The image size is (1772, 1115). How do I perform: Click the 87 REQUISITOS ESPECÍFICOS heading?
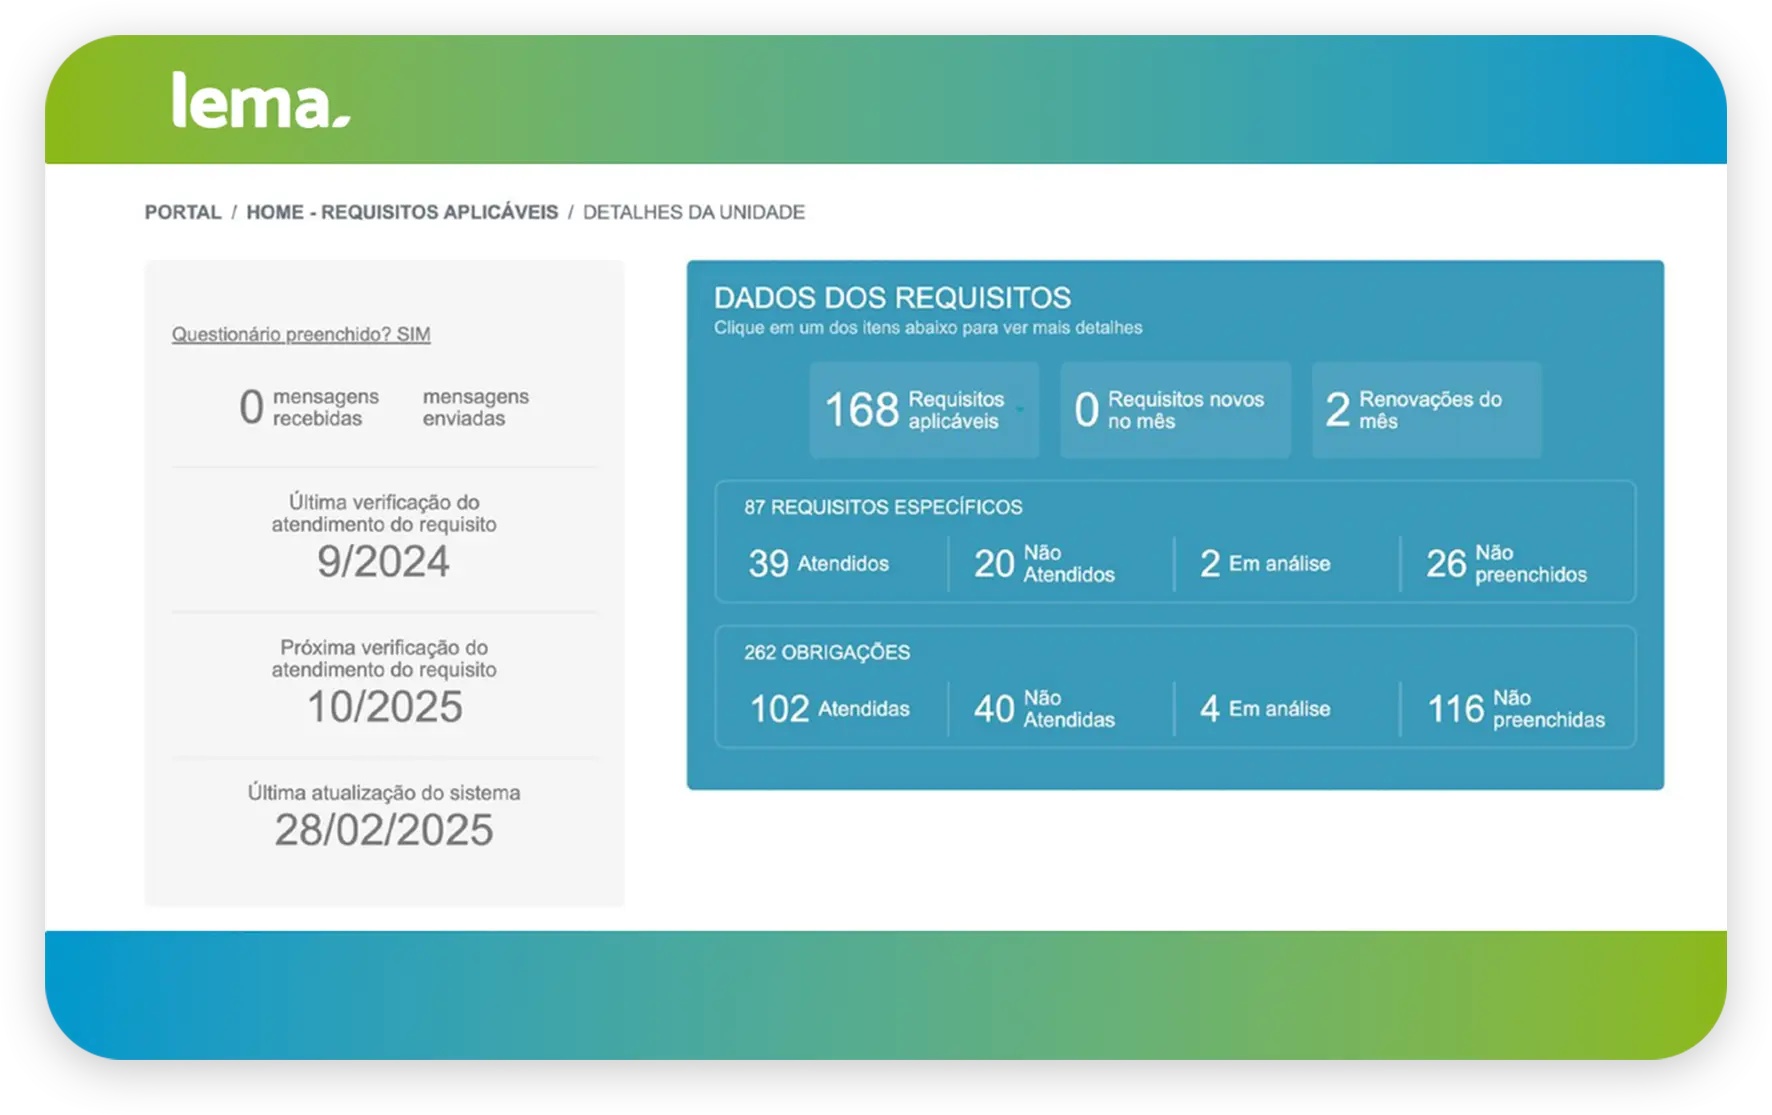[883, 507]
